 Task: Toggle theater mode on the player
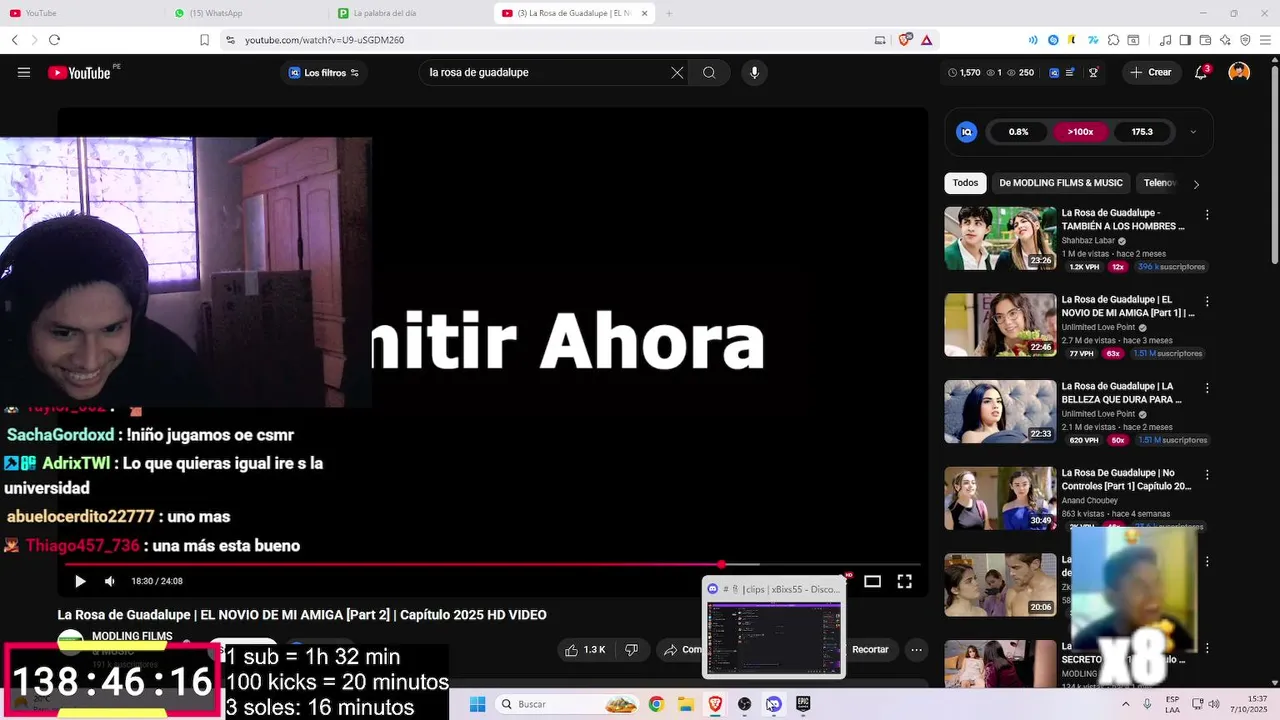pyautogui.click(x=872, y=581)
